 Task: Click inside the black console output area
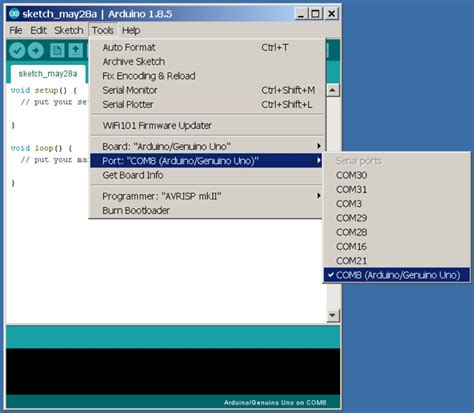coord(173,372)
